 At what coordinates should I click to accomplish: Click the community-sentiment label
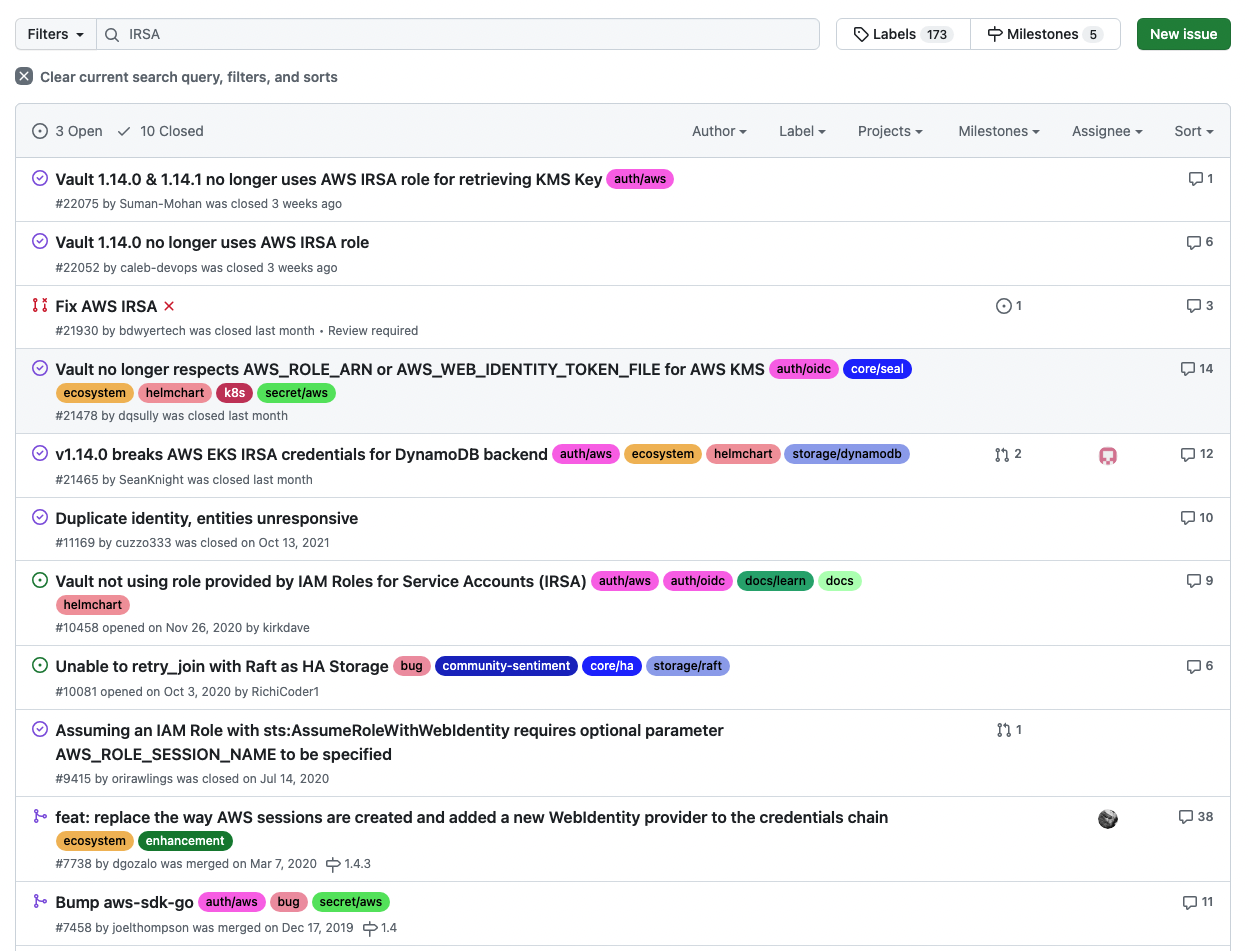[506, 666]
